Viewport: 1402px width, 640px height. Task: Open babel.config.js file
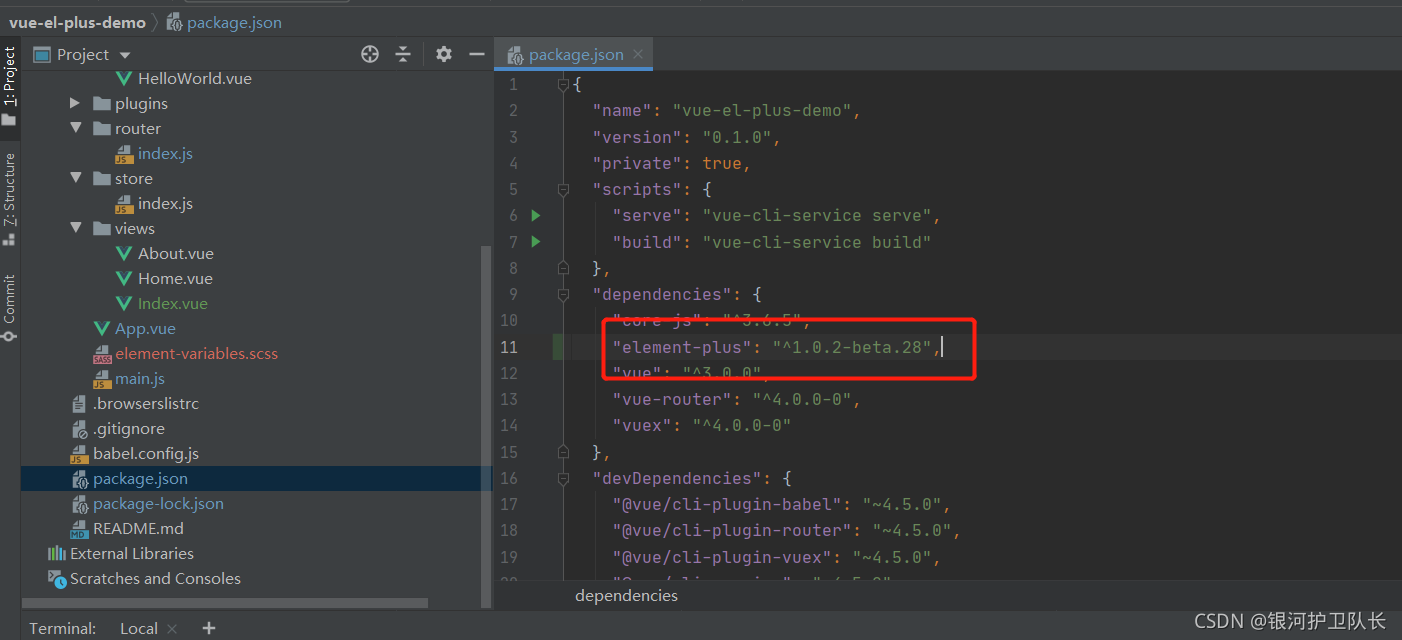(x=145, y=453)
